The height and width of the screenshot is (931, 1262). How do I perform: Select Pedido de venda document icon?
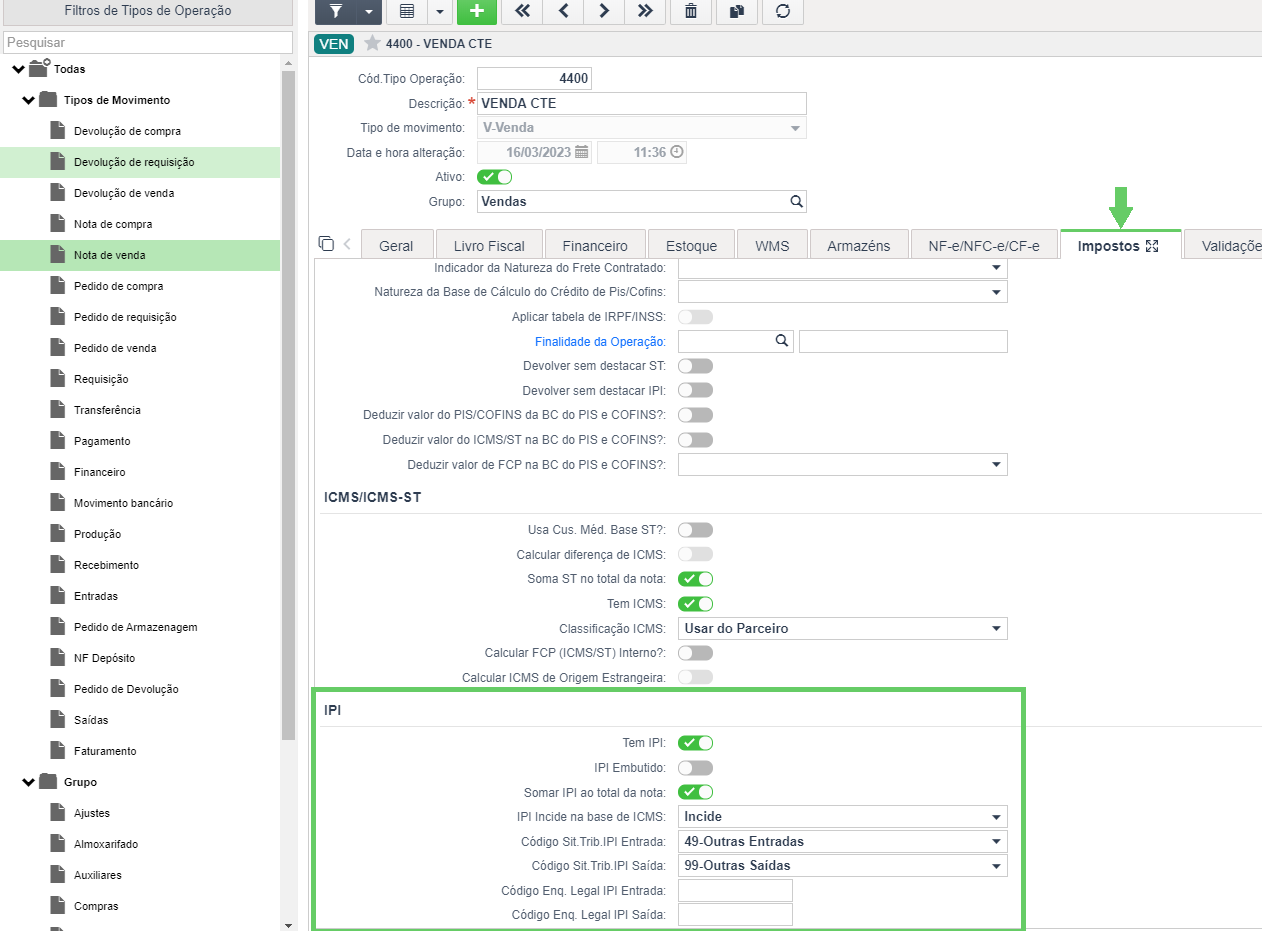click(58, 348)
